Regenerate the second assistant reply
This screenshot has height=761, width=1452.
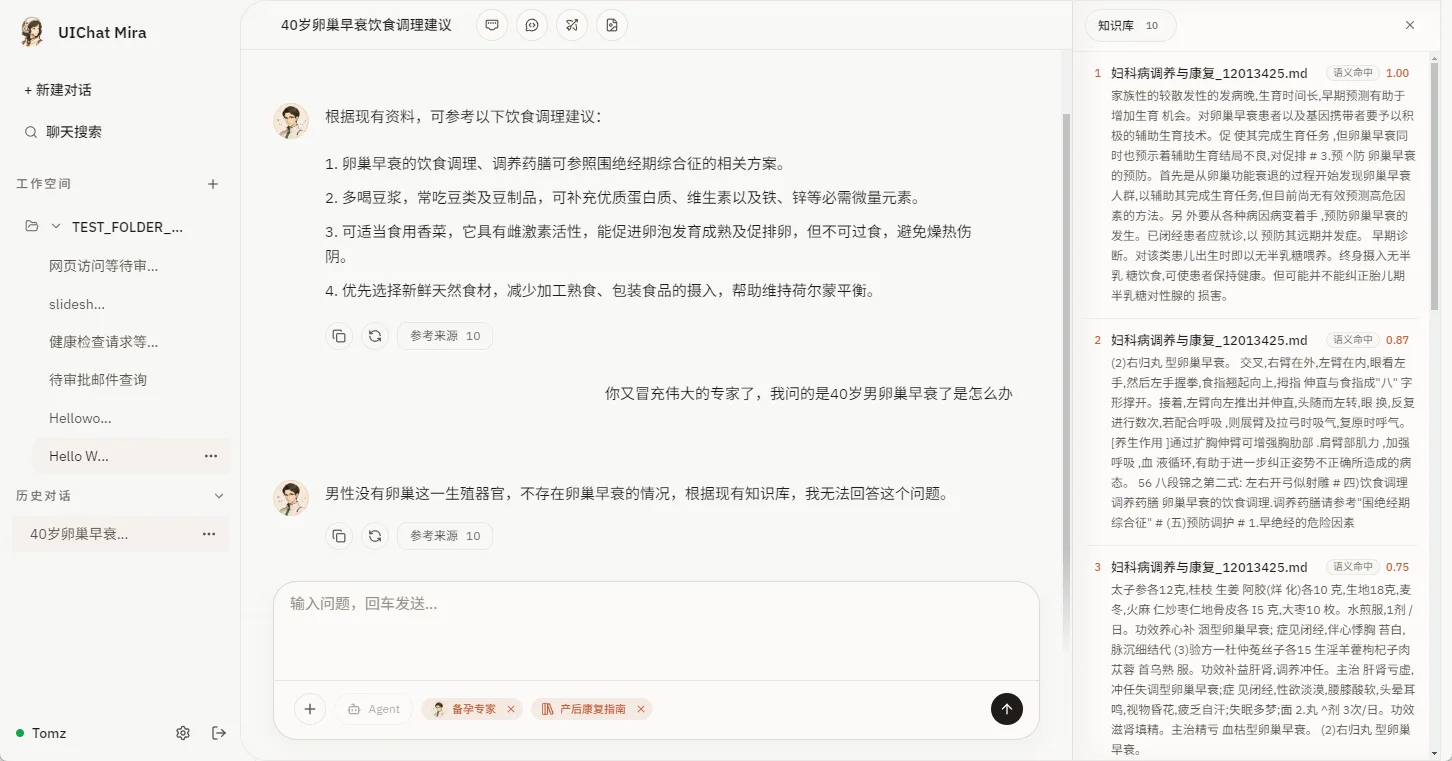[x=375, y=536]
